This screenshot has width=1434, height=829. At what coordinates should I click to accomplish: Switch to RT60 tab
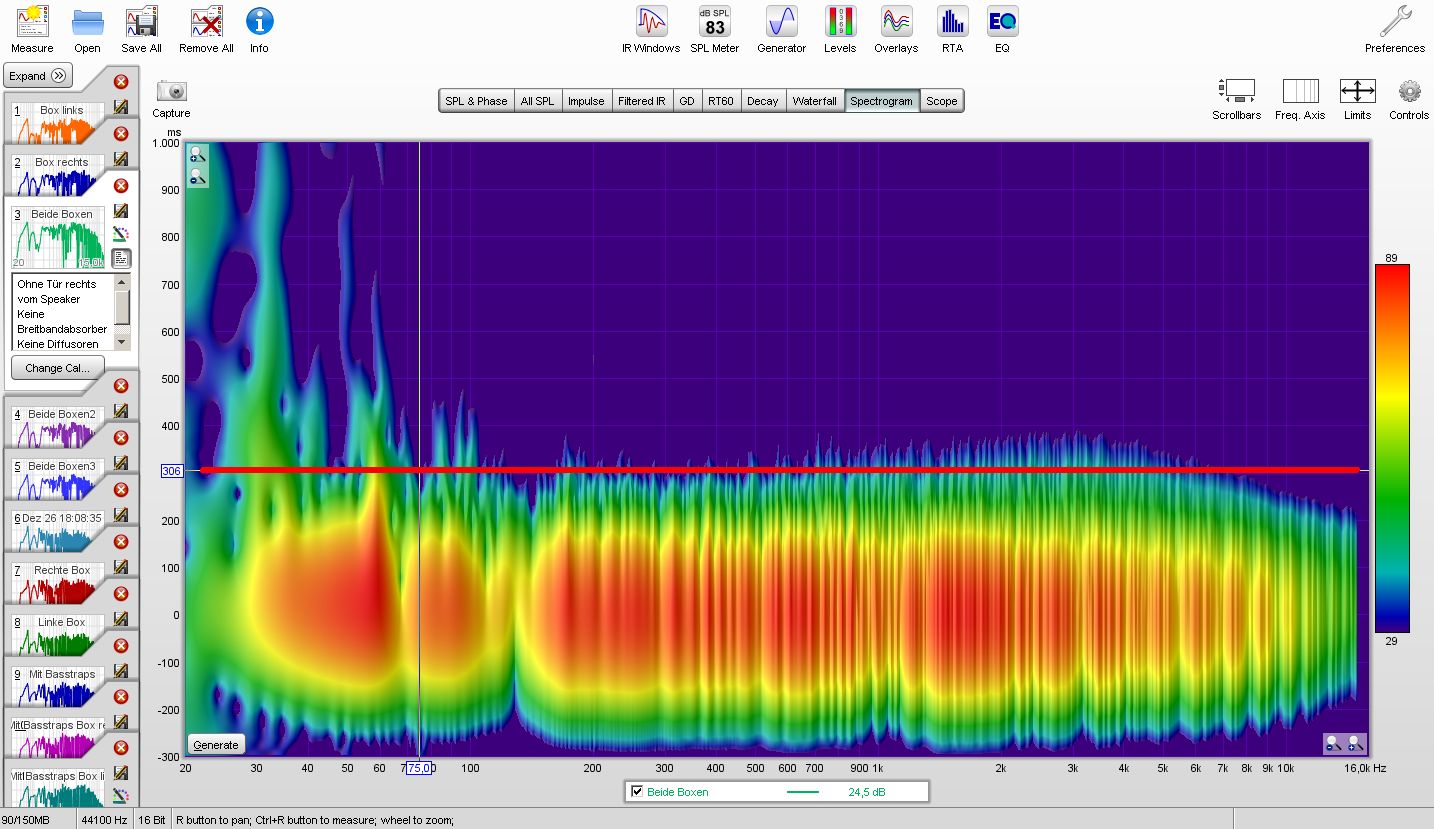[x=720, y=101]
